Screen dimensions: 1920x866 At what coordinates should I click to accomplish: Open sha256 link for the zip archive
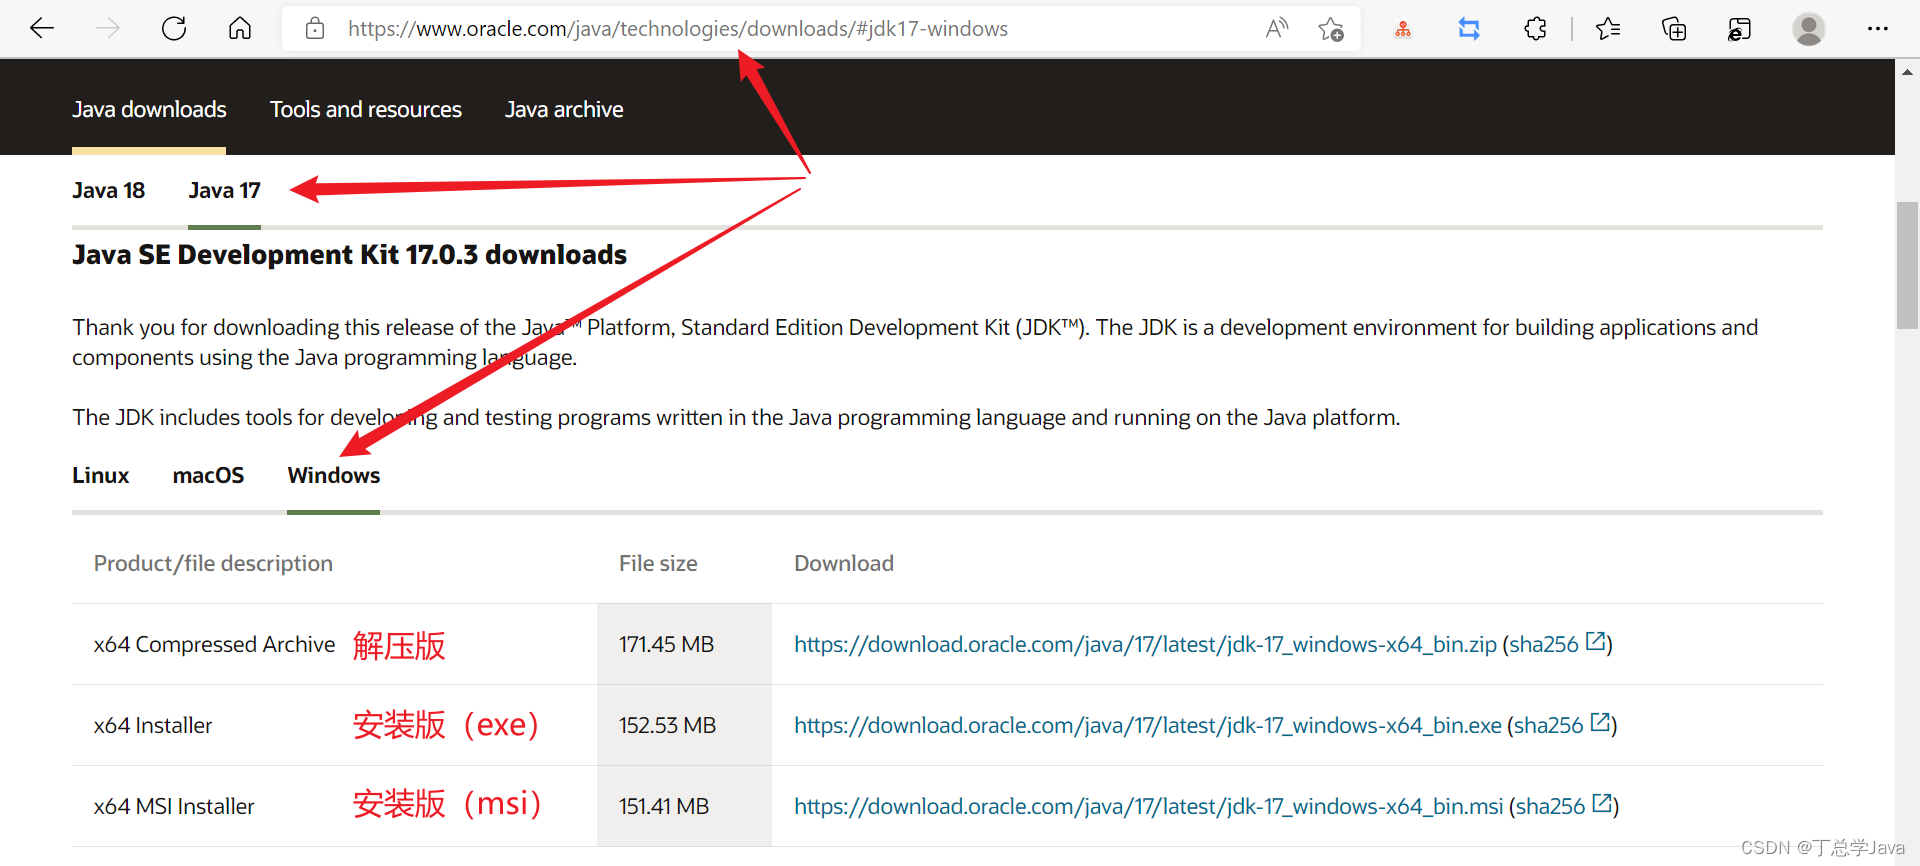pos(1557,644)
